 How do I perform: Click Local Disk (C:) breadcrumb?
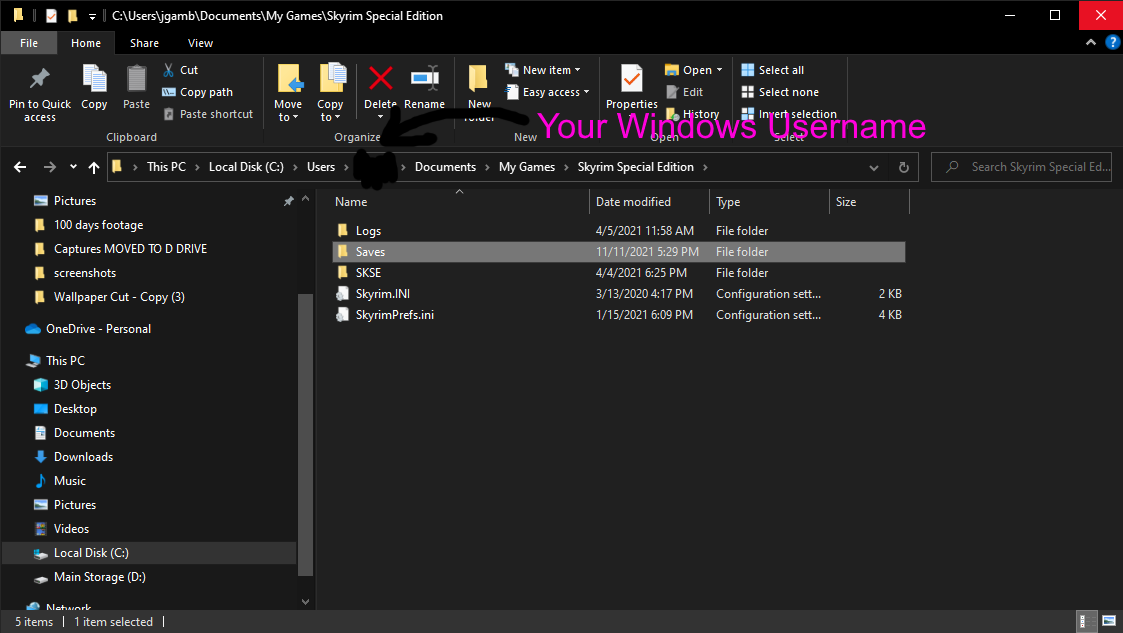coord(246,167)
